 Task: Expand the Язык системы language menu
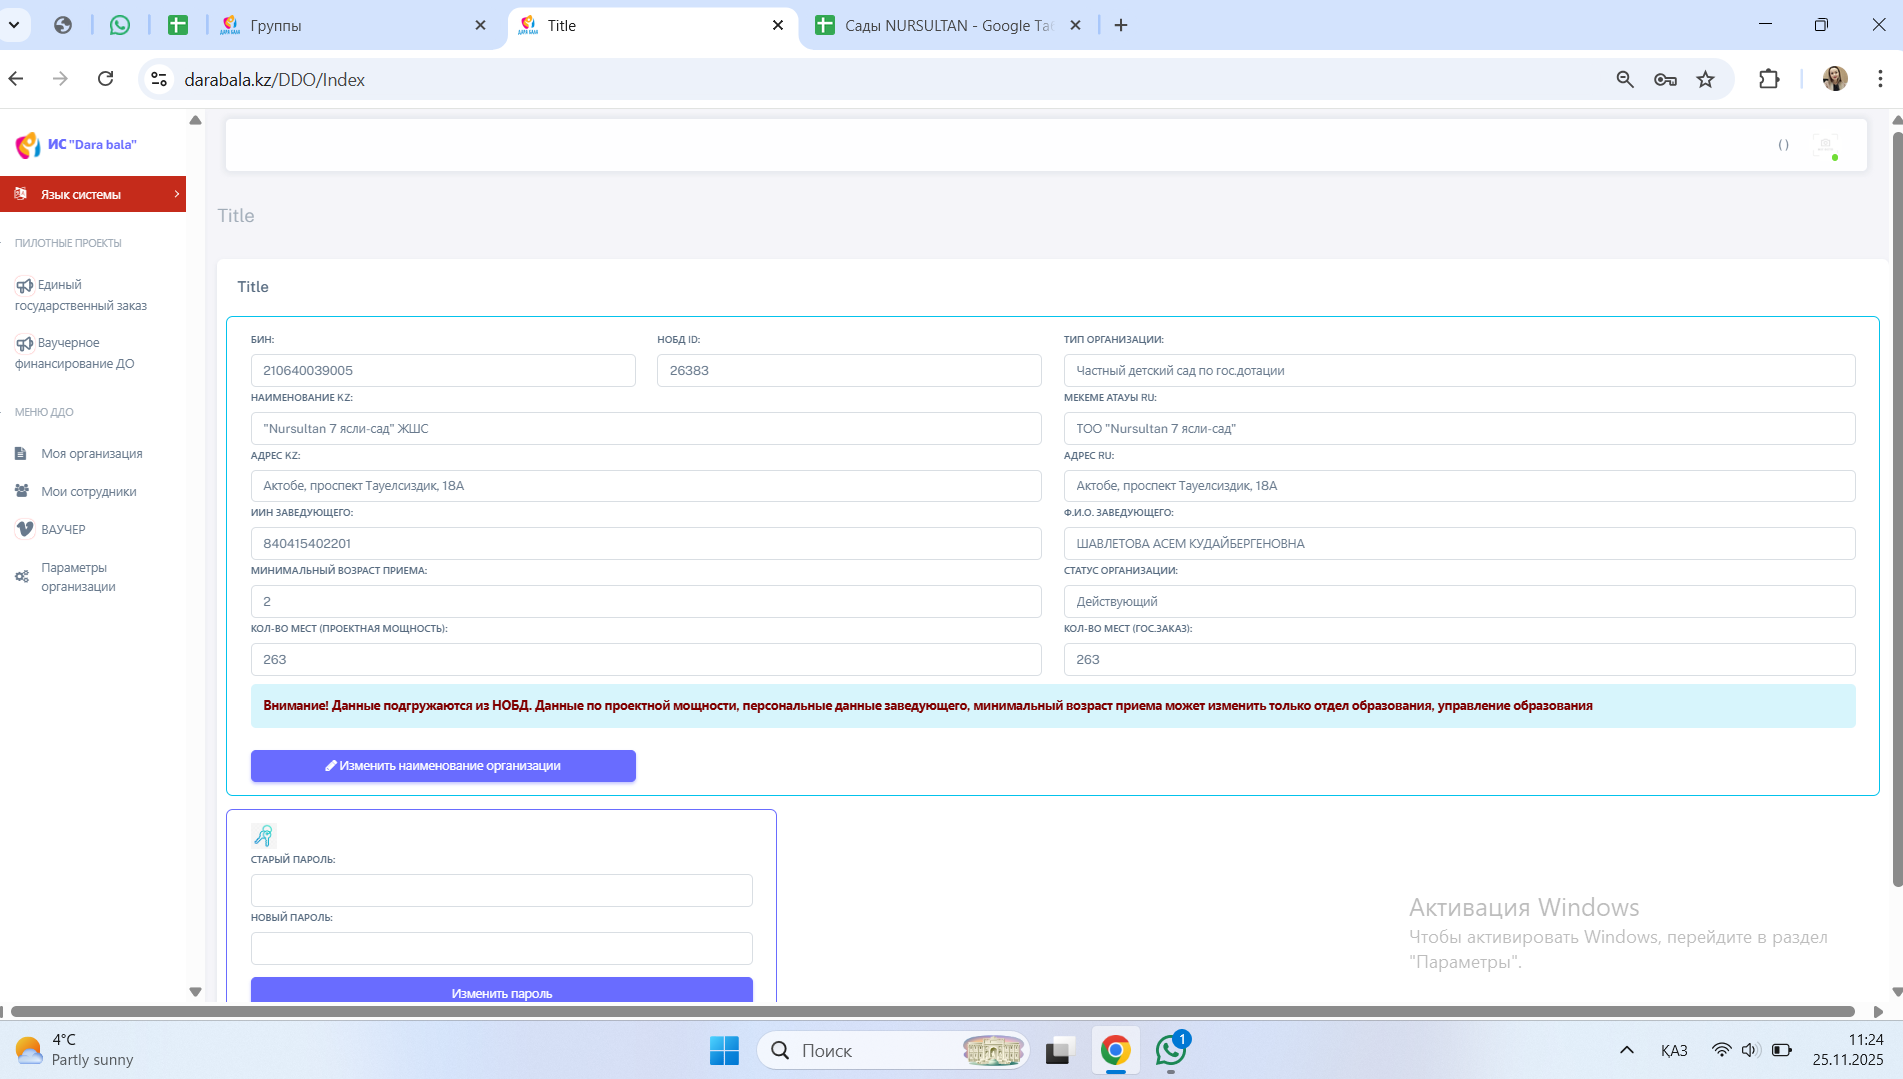pos(93,194)
